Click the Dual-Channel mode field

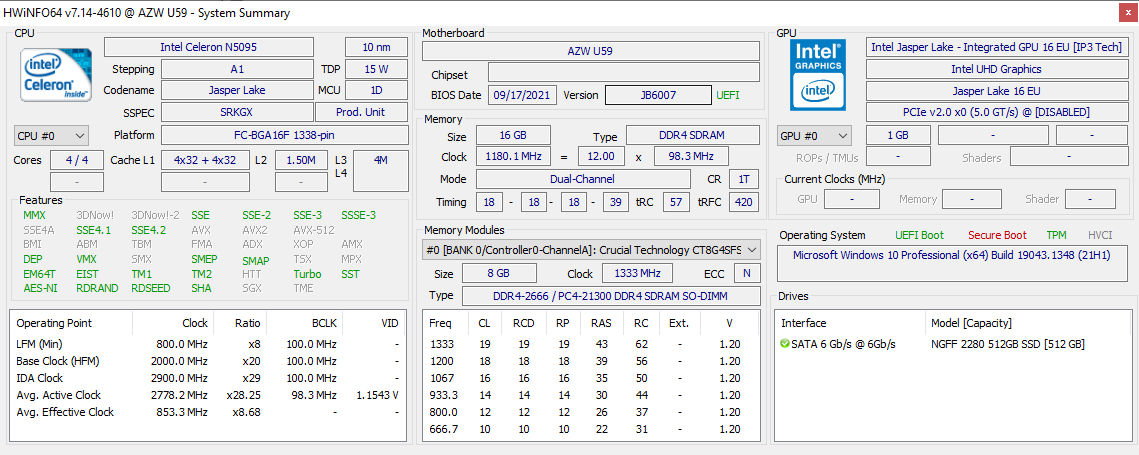583,179
